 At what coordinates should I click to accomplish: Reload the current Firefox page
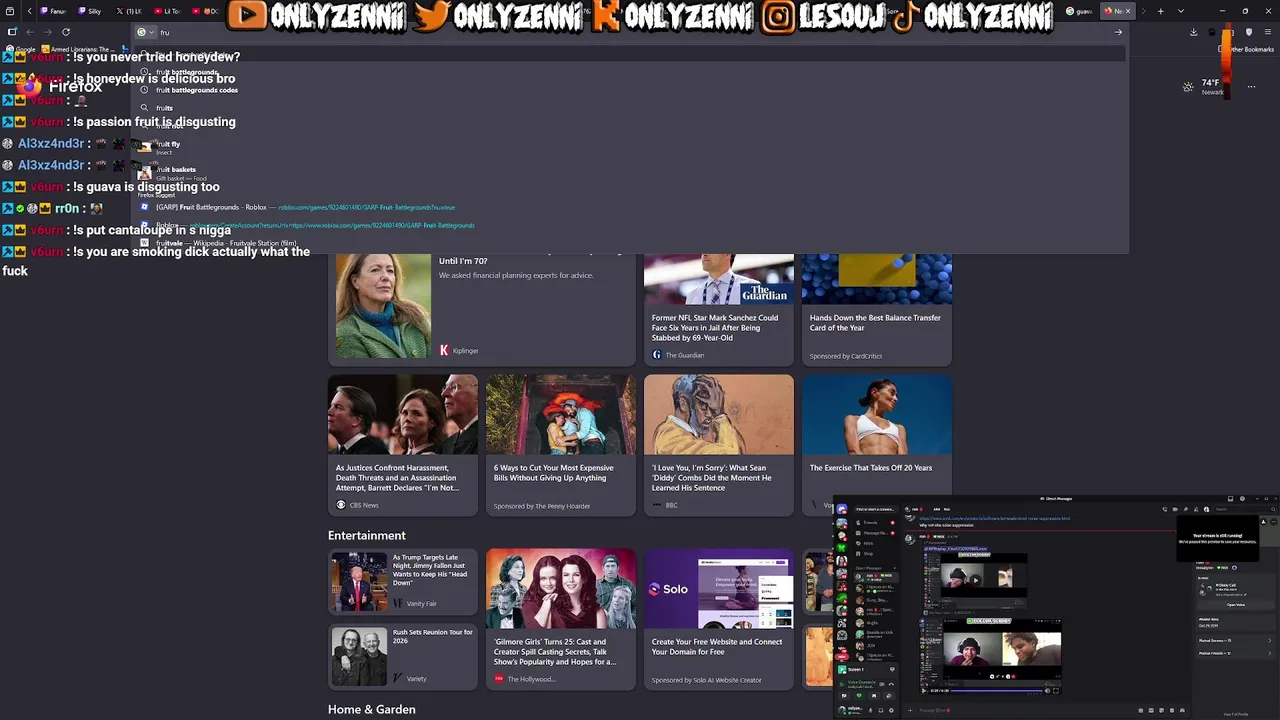point(66,32)
